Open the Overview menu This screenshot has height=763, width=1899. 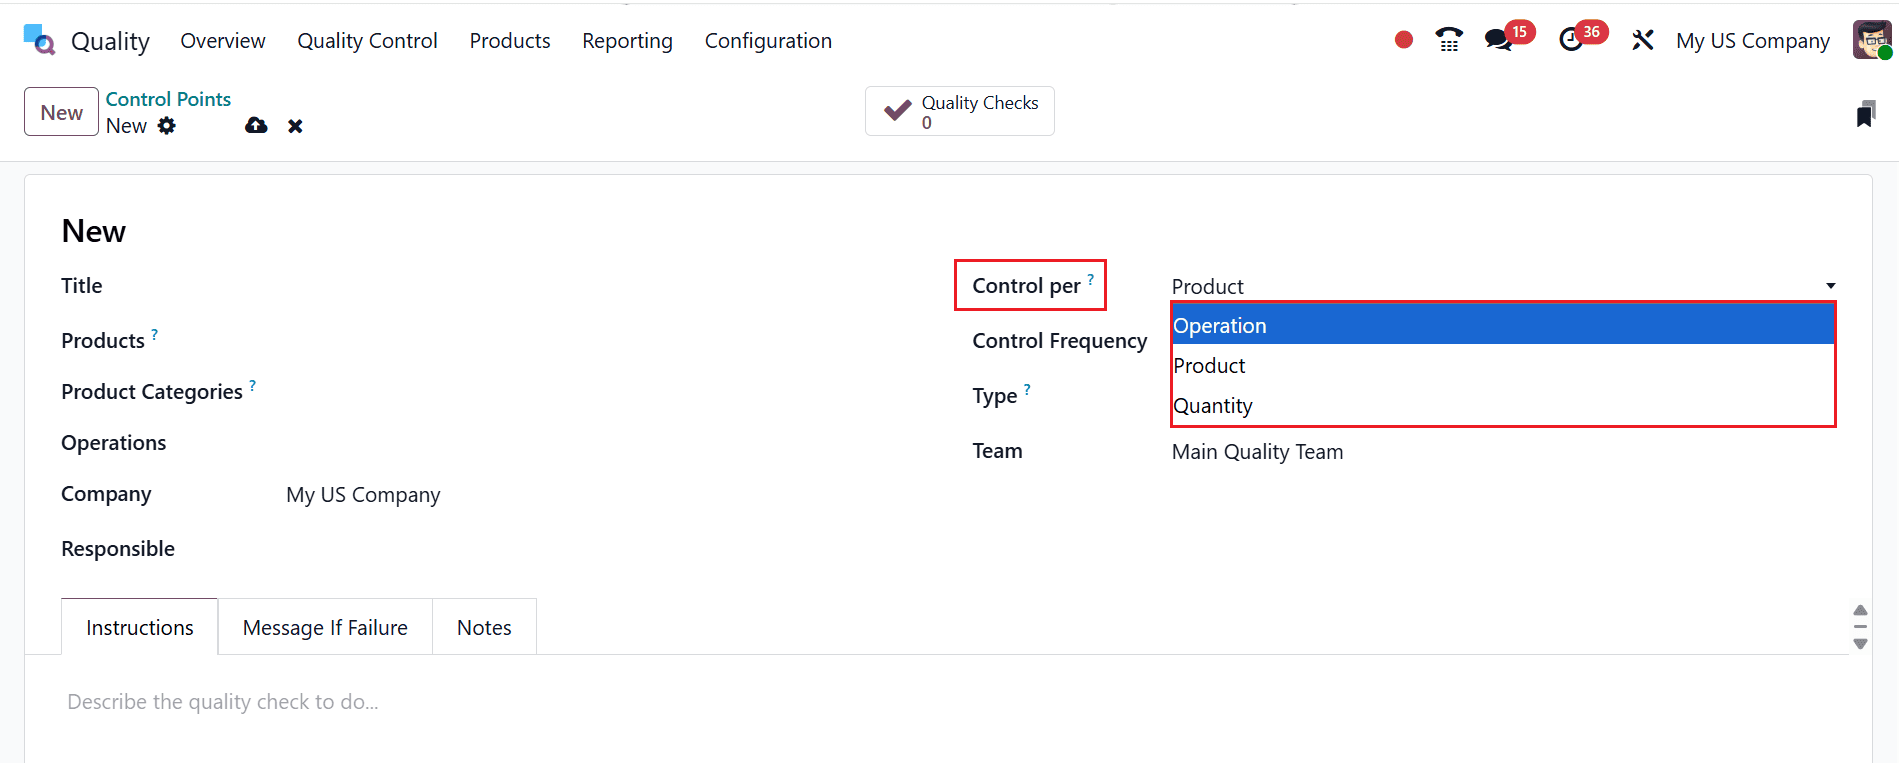tap(223, 41)
